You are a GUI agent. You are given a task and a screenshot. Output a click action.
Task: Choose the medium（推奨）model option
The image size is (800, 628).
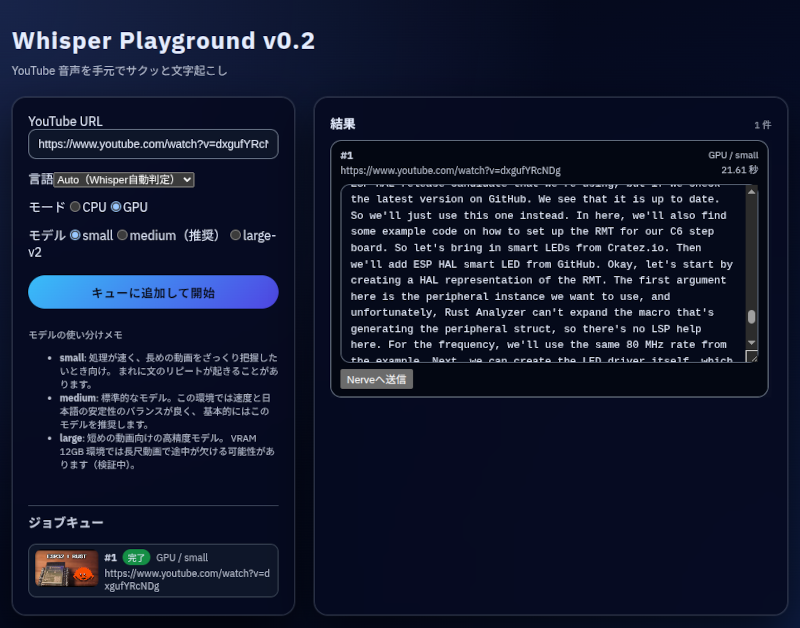pos(122,235)
